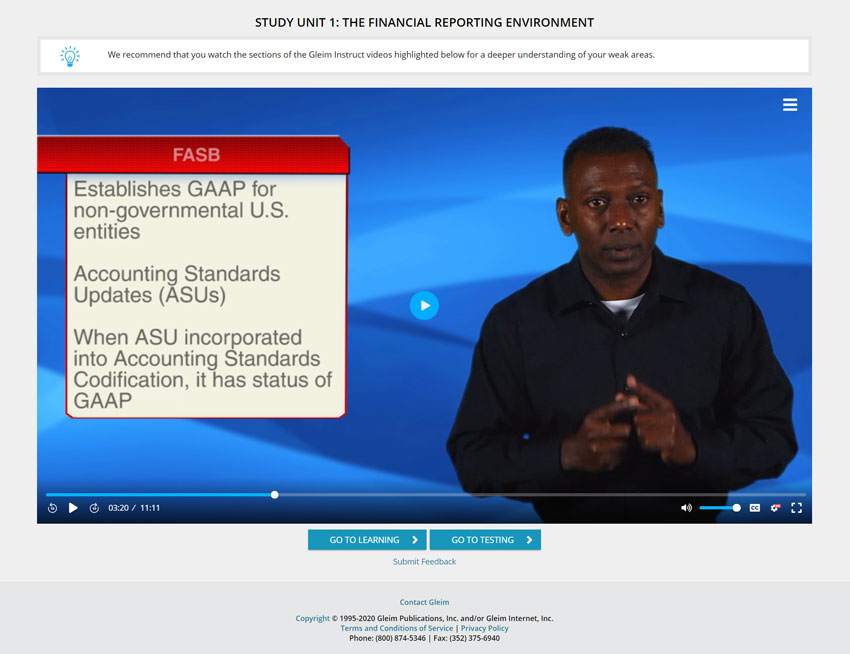This screenshot has height=654, width=850.
Task: Click the GO TO LEARNING button
Action: click(x=367, y=540)
